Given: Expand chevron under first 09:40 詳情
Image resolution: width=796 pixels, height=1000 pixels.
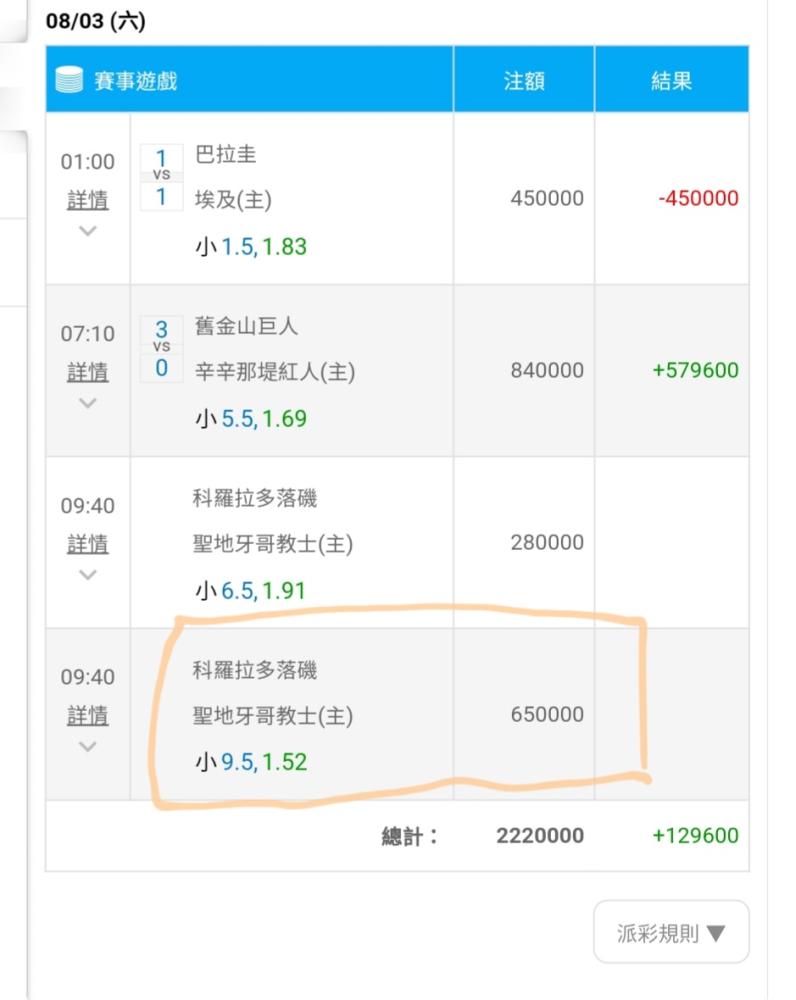Looking at the screenshot, I should 88,575.
